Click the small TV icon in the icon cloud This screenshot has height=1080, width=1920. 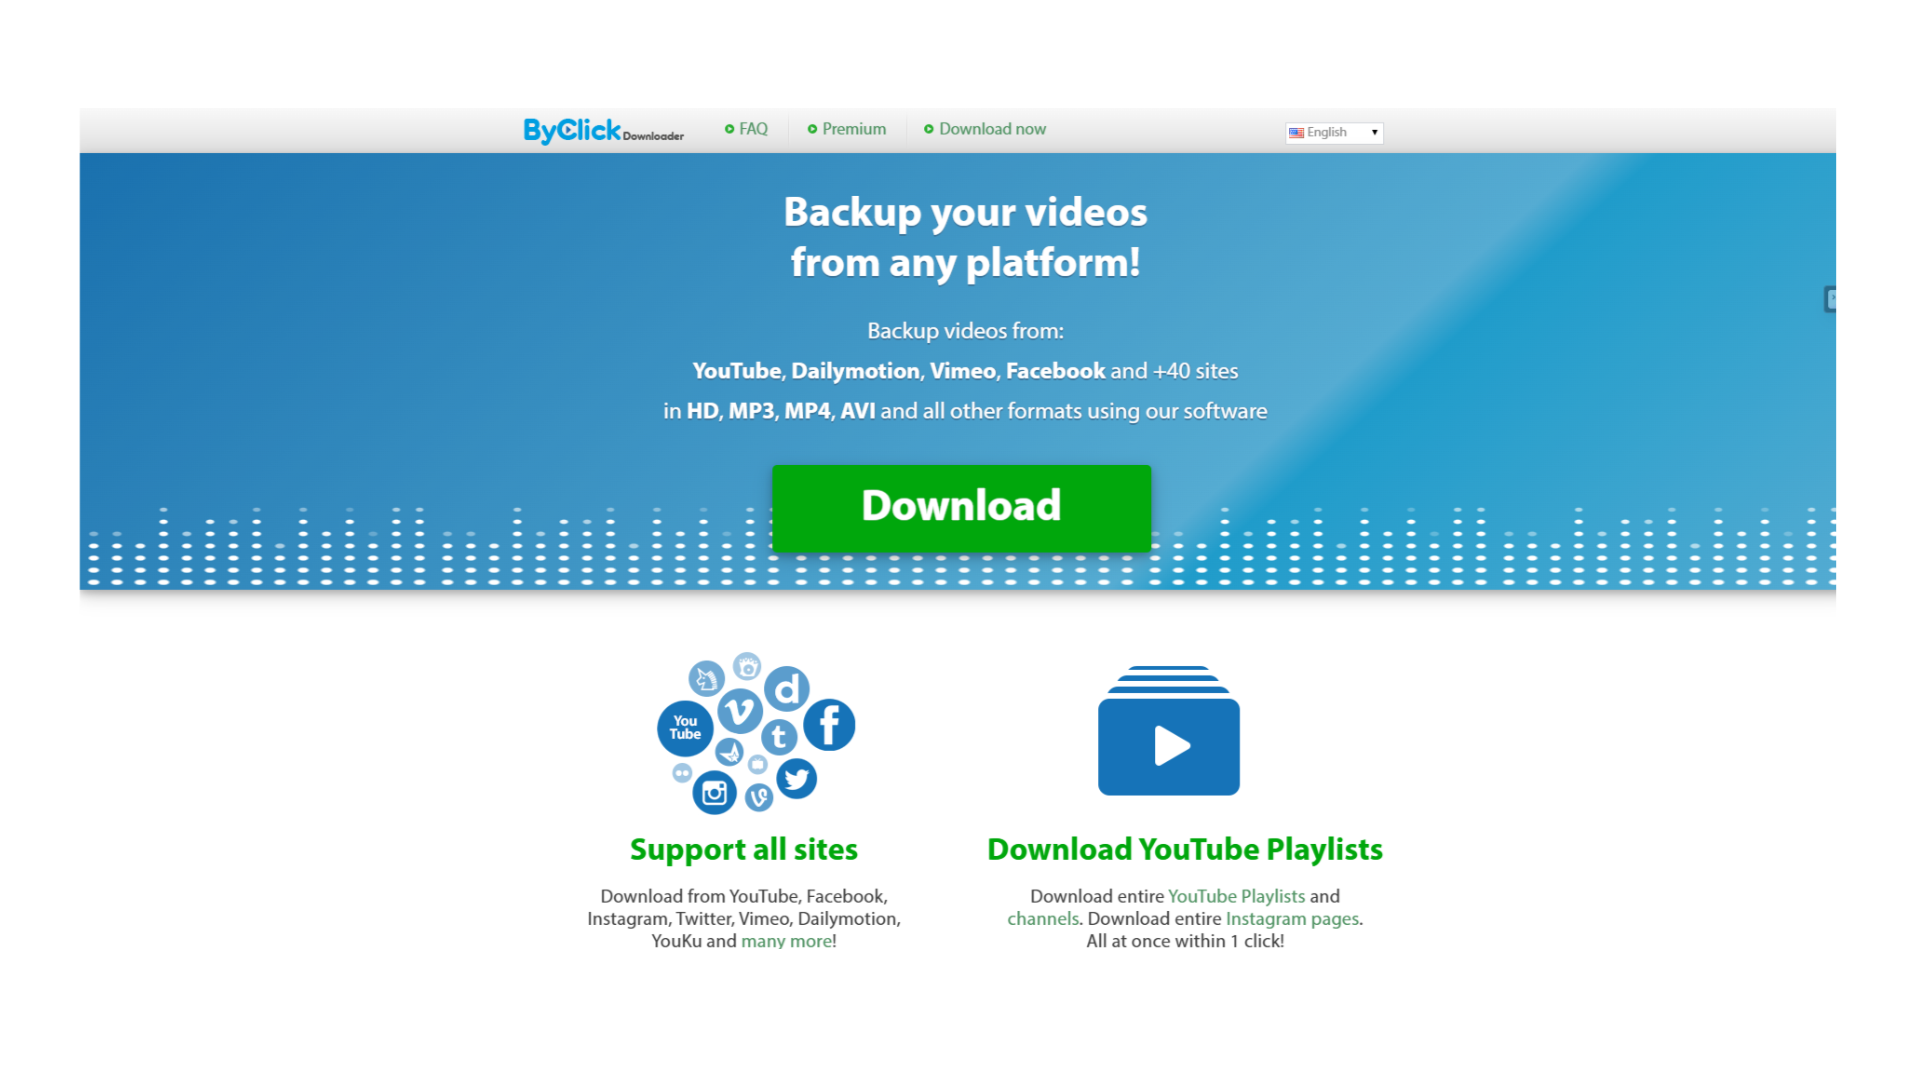point(758,764)
